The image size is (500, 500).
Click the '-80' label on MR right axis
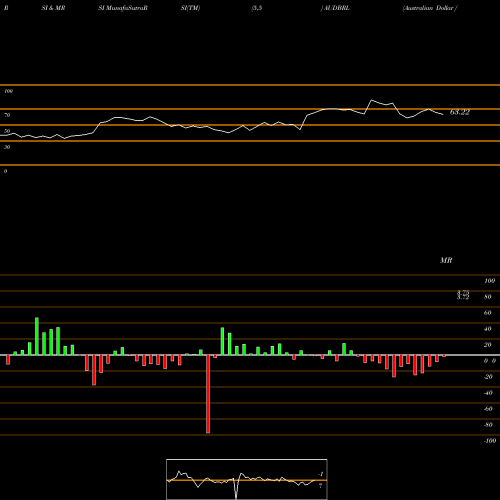[x=488, y=425]
